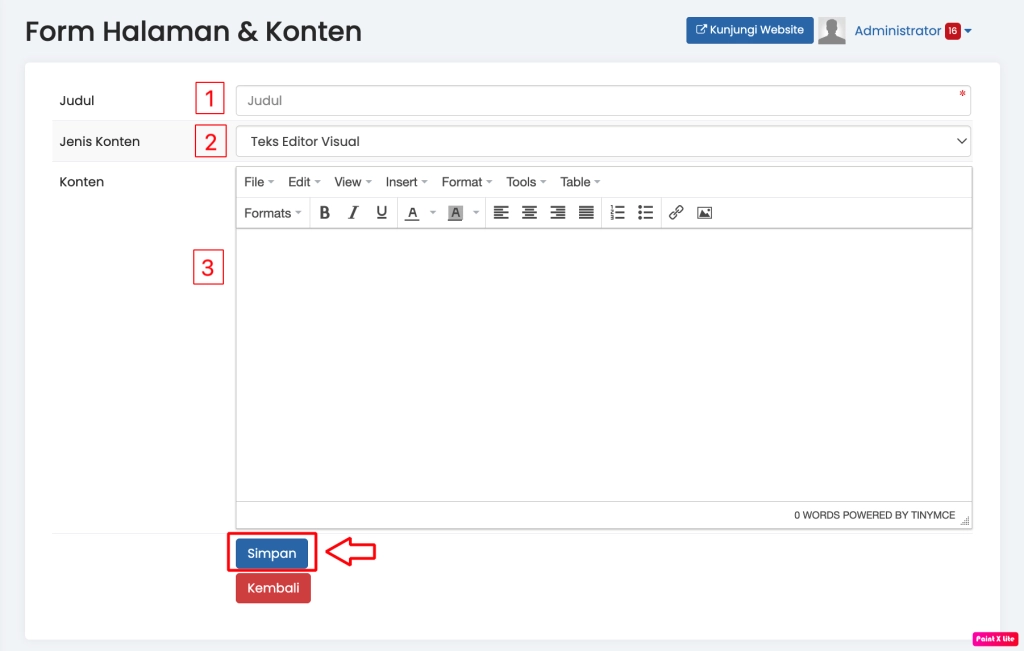Viewport: 1024px width, 651px height.
Task: Open the Insert menu
Action: pos(406,182)
